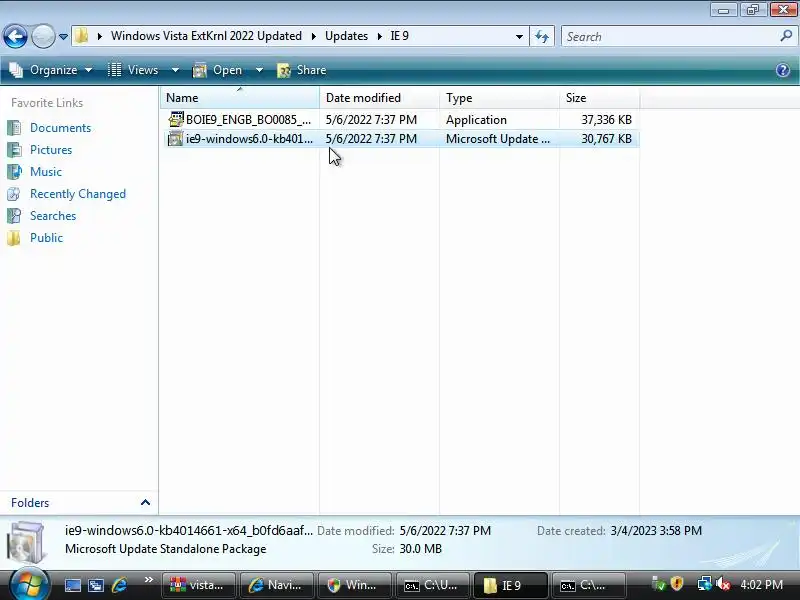Click the Views toolbar button

tap(133, 70)
